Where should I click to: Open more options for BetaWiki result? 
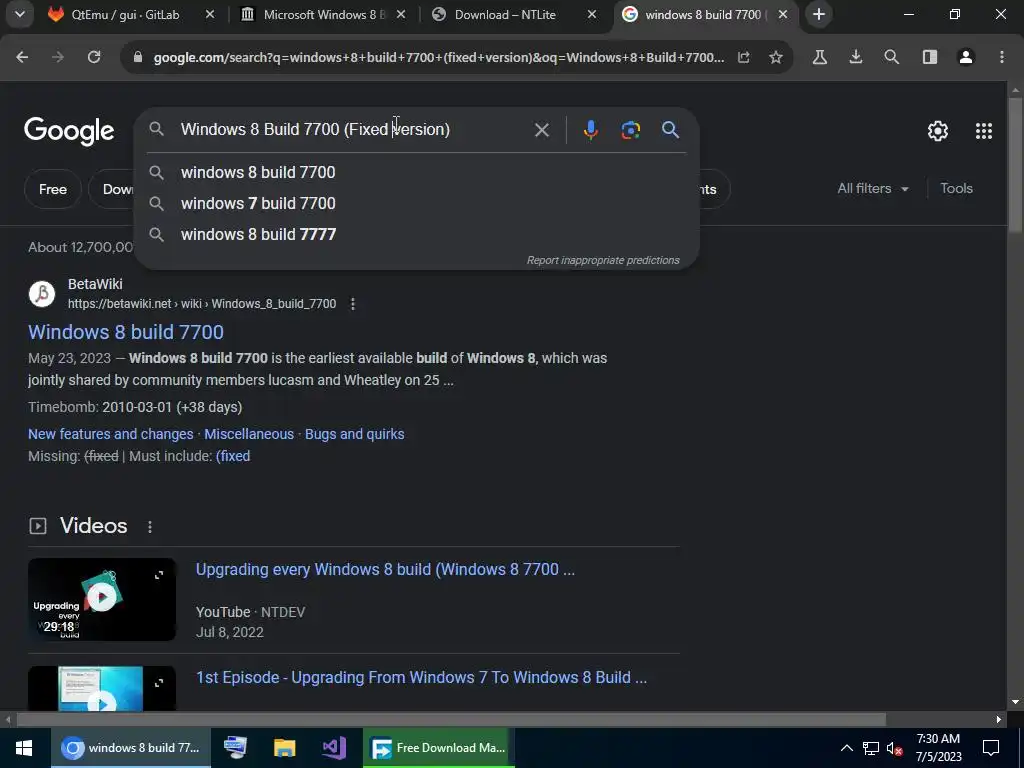coord(353,304)
